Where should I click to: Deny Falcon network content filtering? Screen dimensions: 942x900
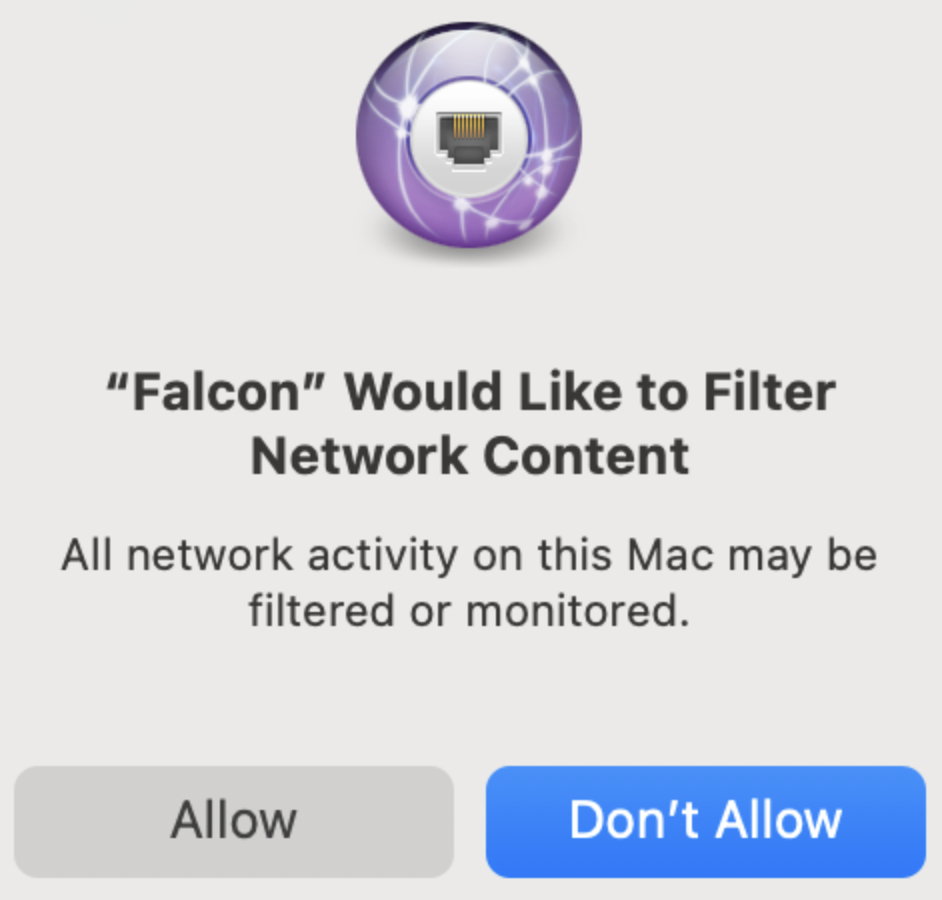705,821
